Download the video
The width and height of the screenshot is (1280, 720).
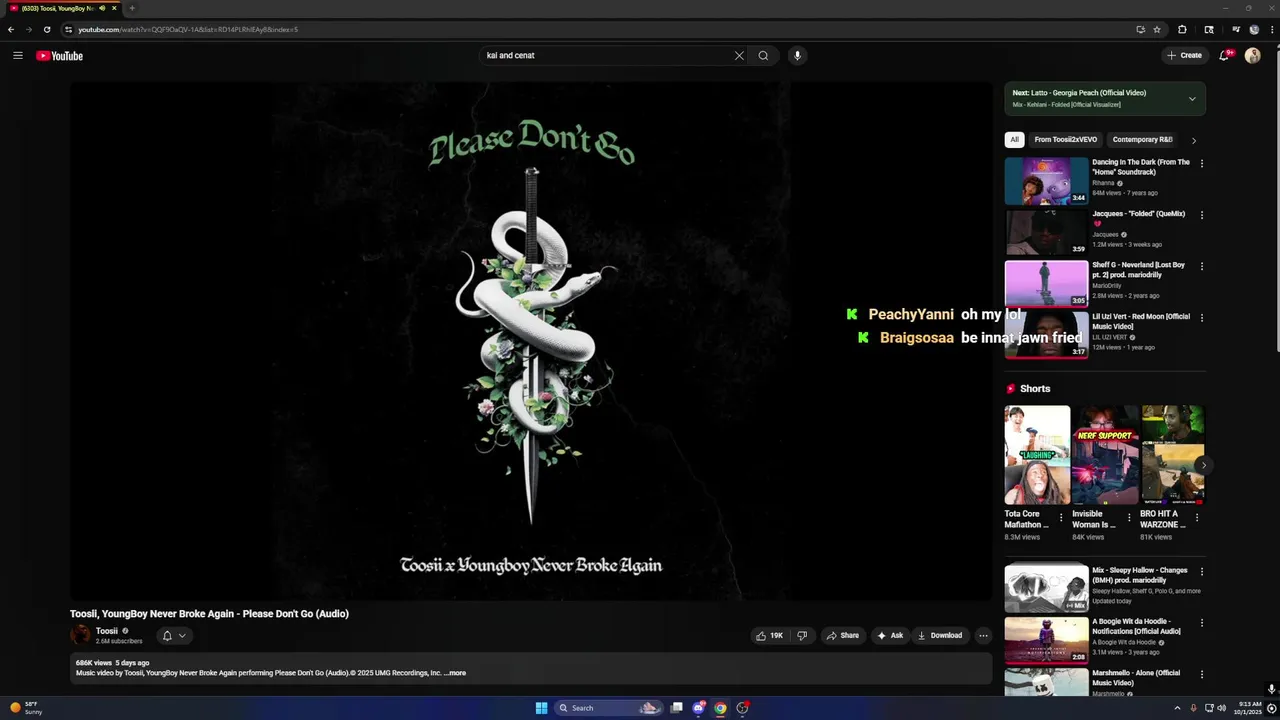coord(940,635)
